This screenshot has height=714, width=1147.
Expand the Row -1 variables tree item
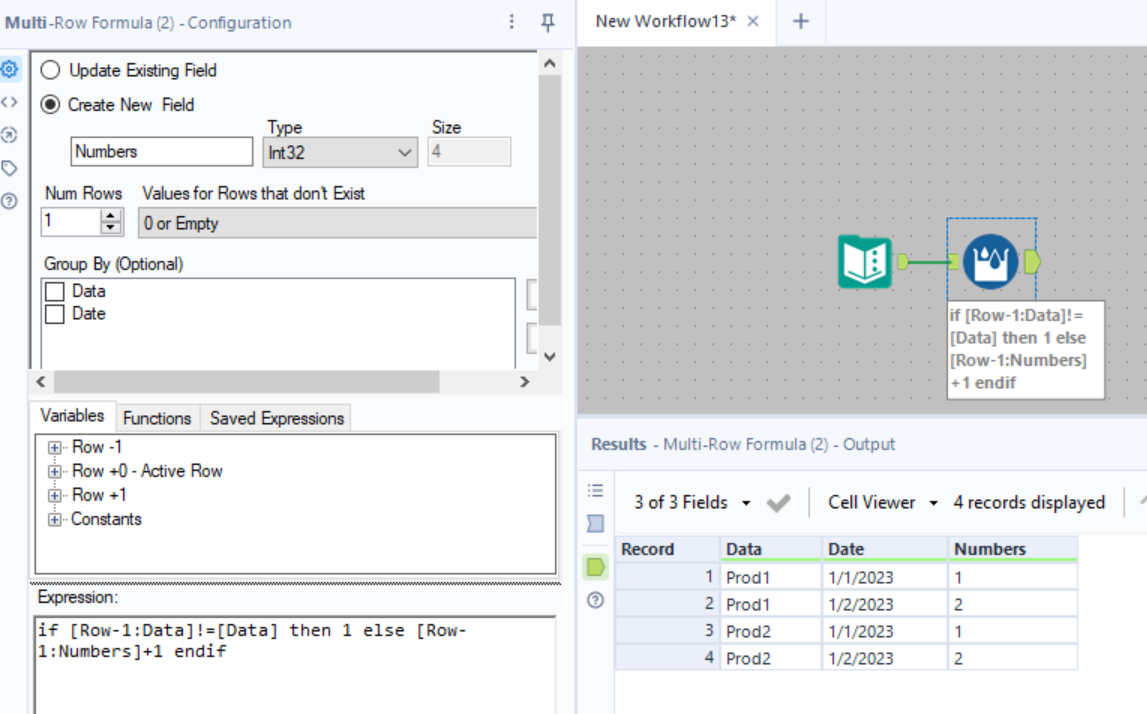pos(55,446)
